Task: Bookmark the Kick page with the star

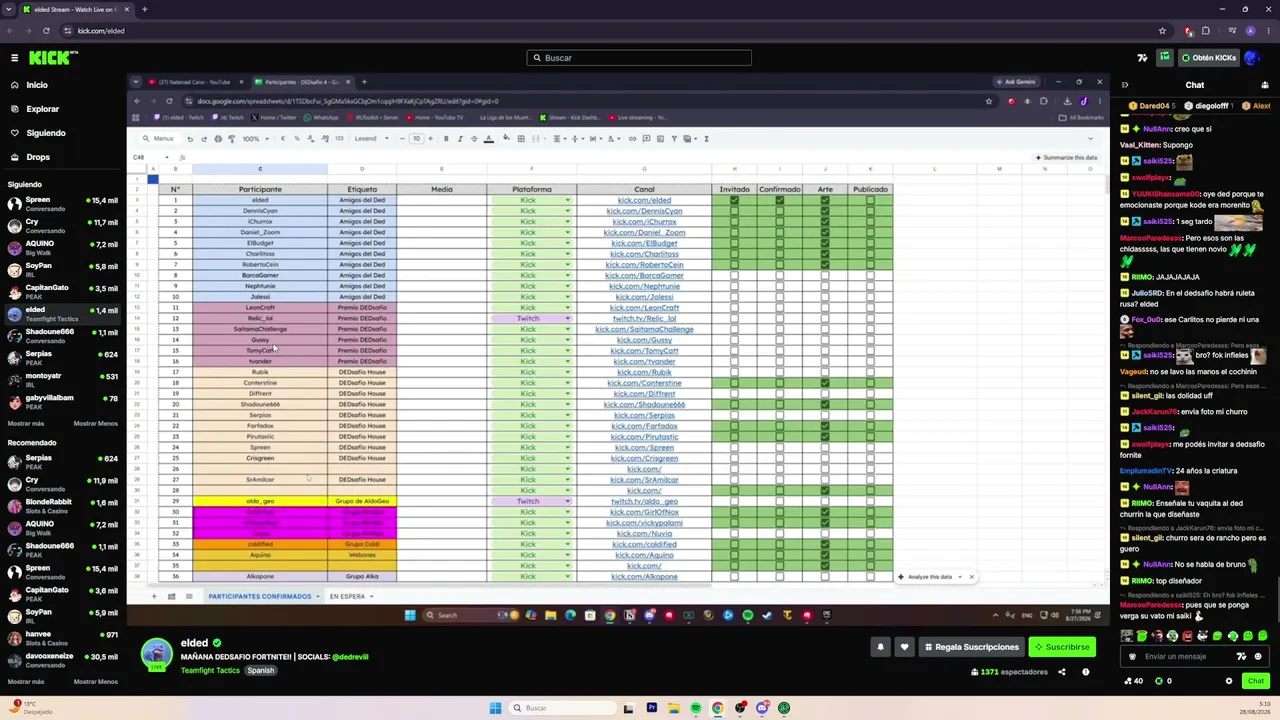Action: point(1162,31)
